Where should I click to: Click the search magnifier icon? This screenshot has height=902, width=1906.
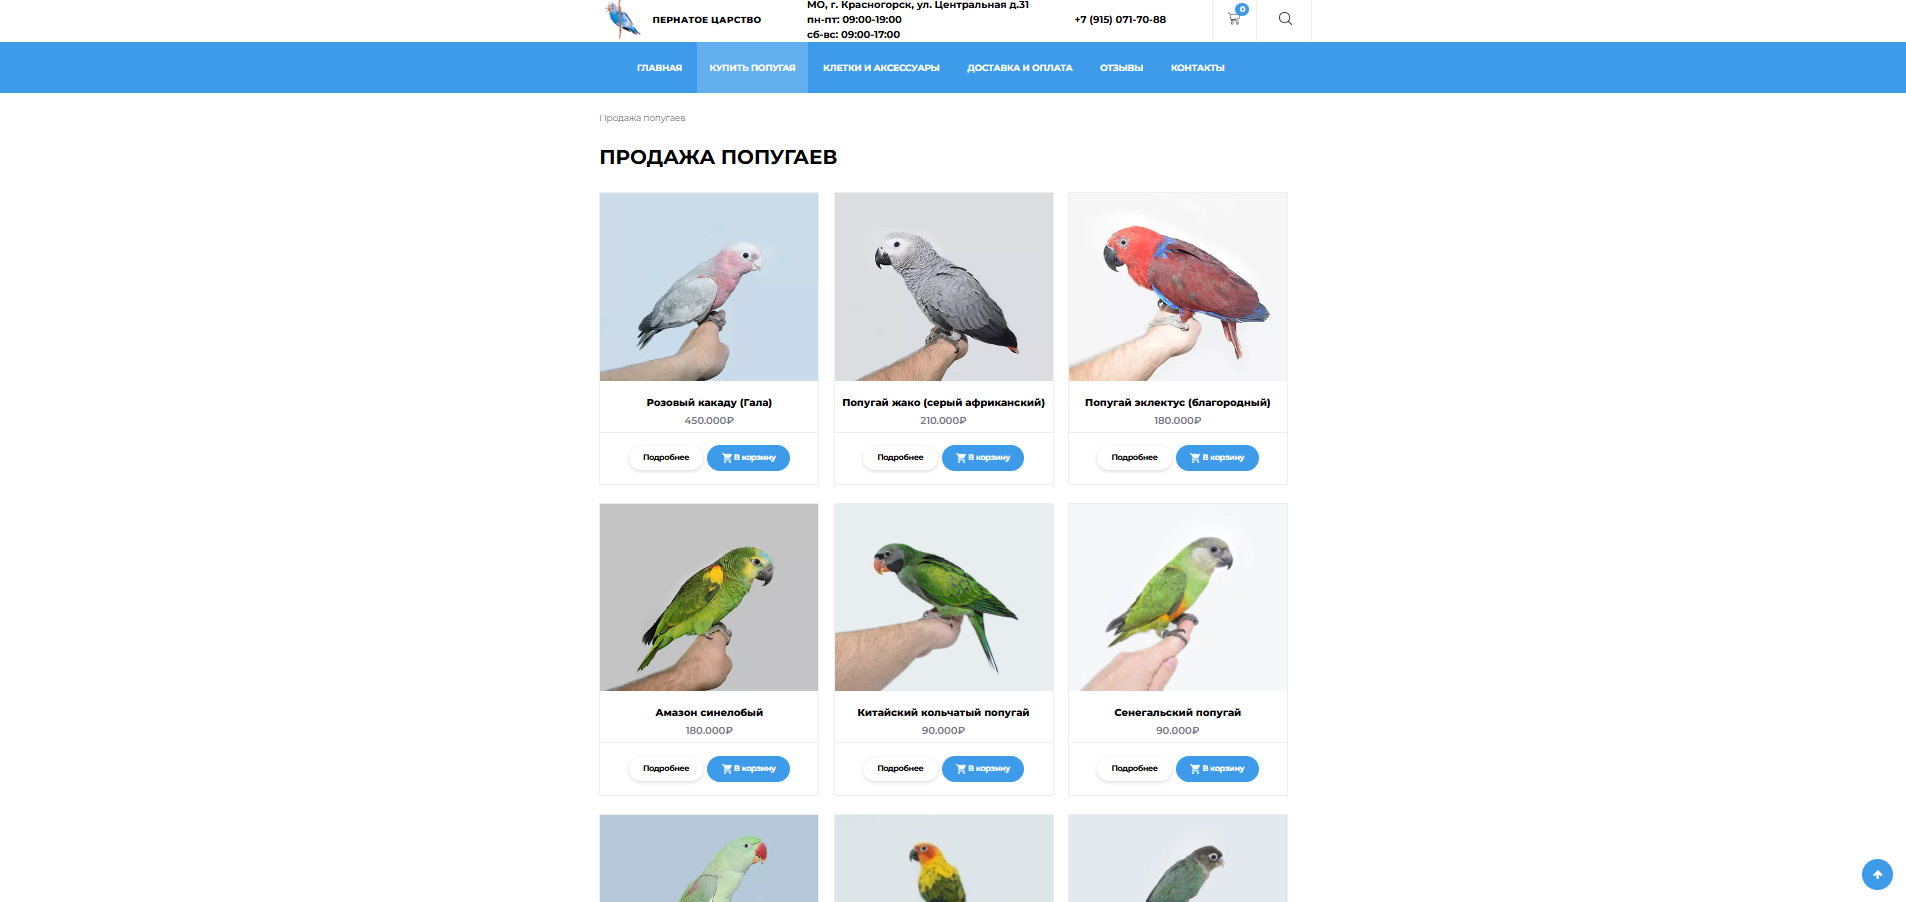click(1285, 19)
